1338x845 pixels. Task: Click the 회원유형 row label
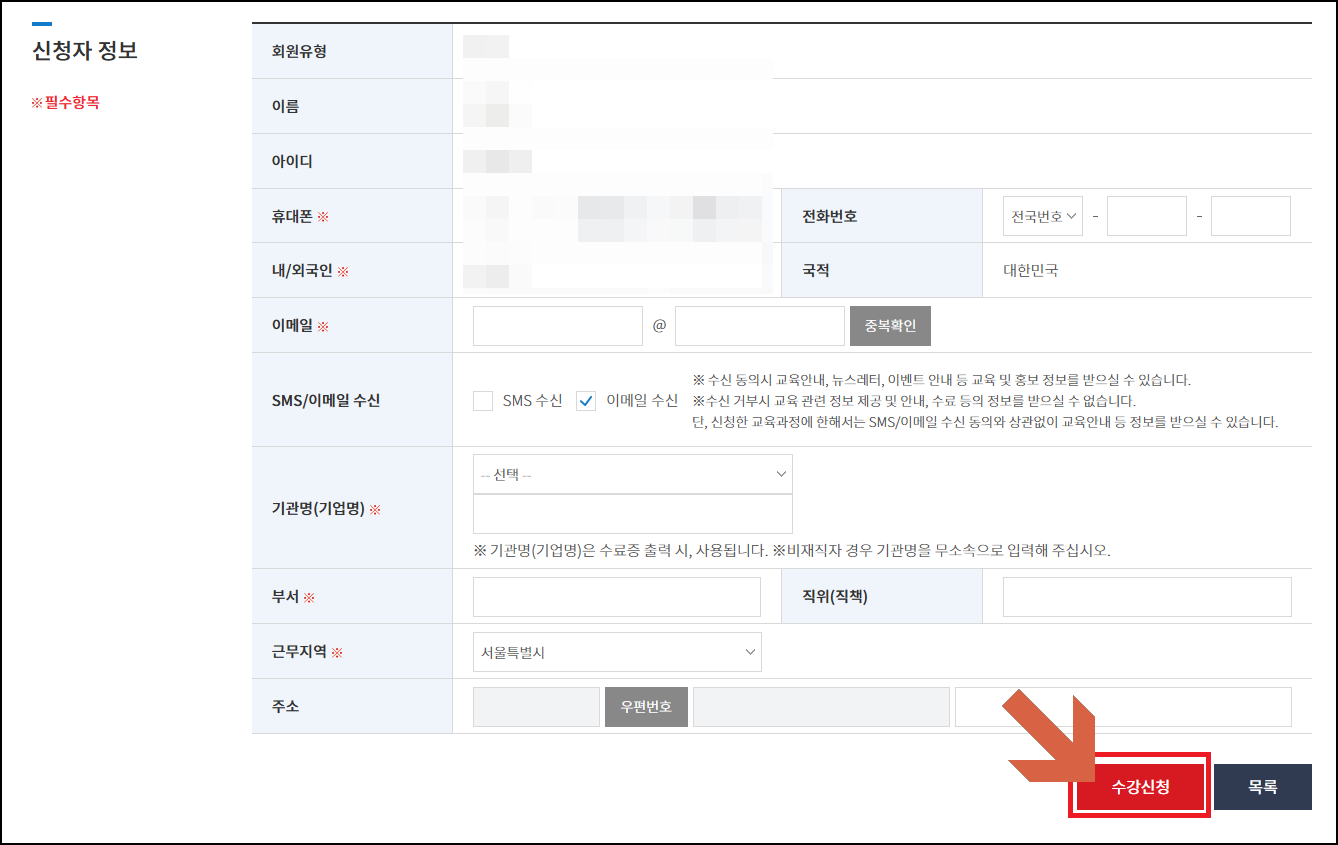click(299, 51)
